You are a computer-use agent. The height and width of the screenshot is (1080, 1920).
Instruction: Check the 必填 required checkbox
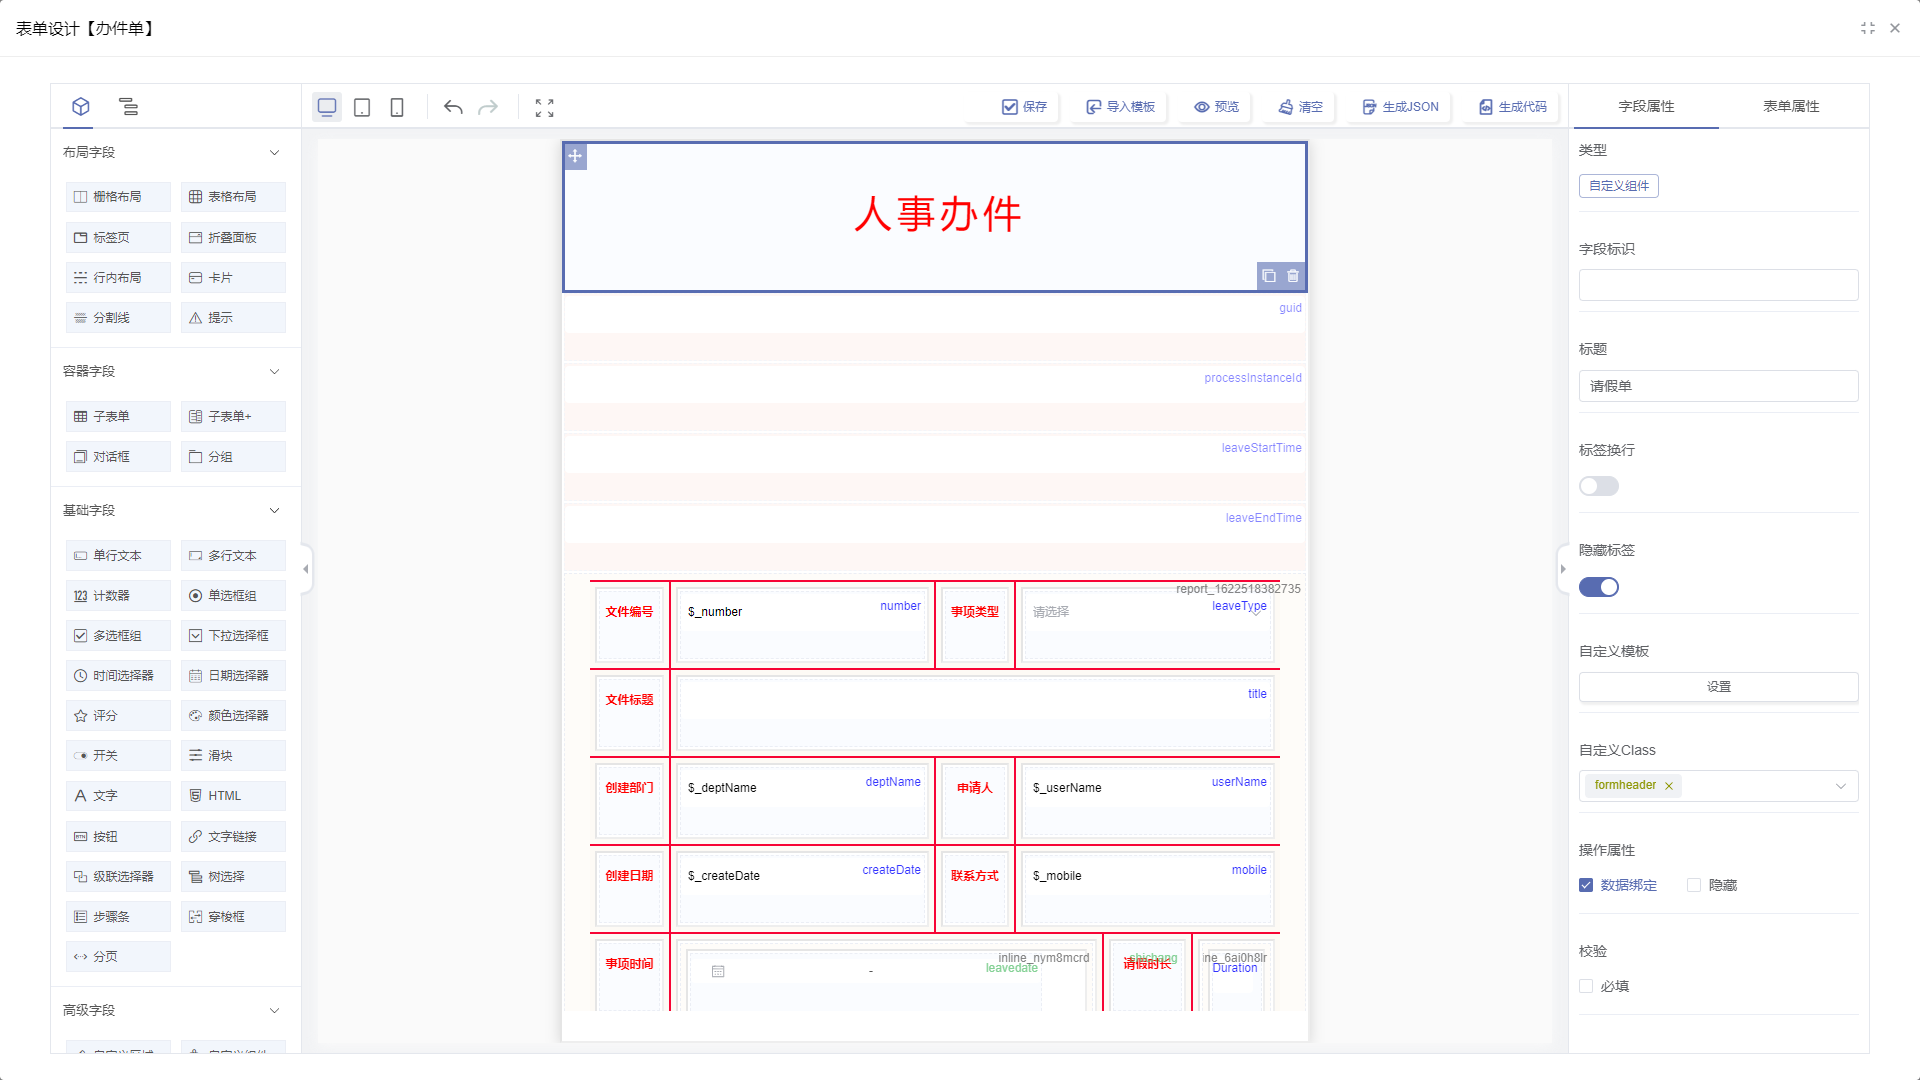coord(1586,986)
